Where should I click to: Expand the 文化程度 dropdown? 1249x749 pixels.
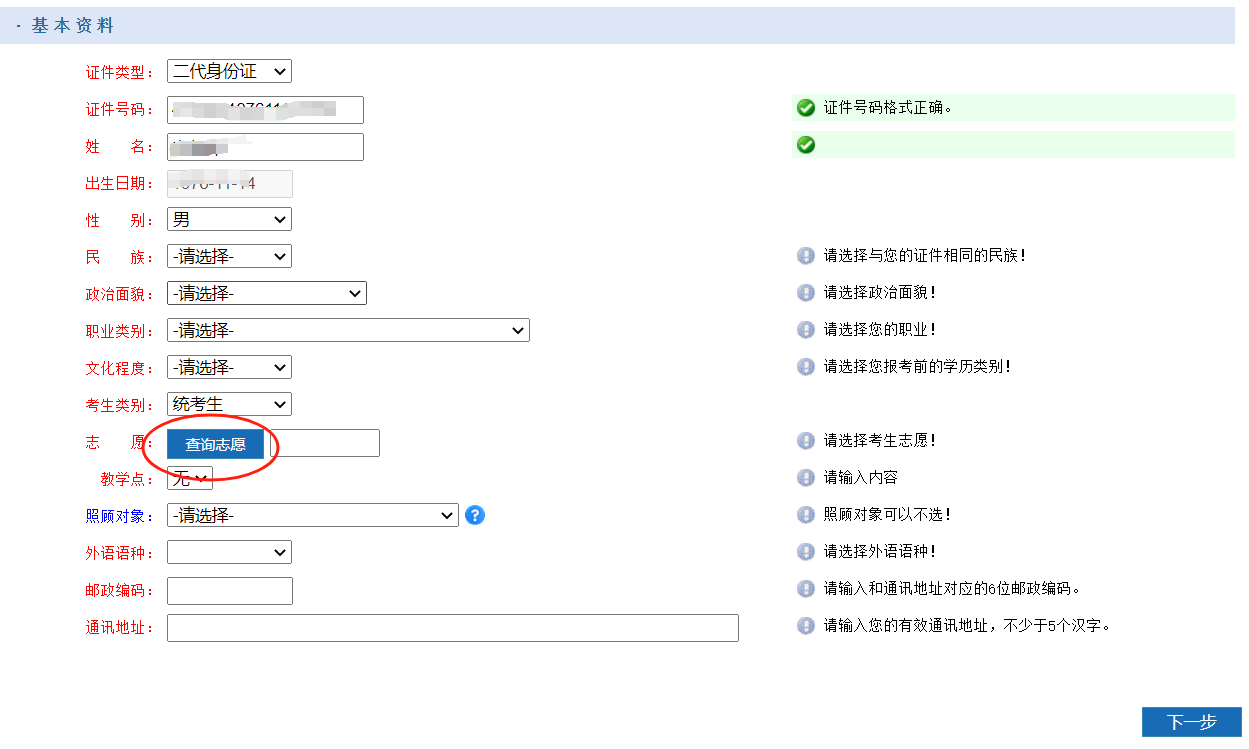click(228, 367)
